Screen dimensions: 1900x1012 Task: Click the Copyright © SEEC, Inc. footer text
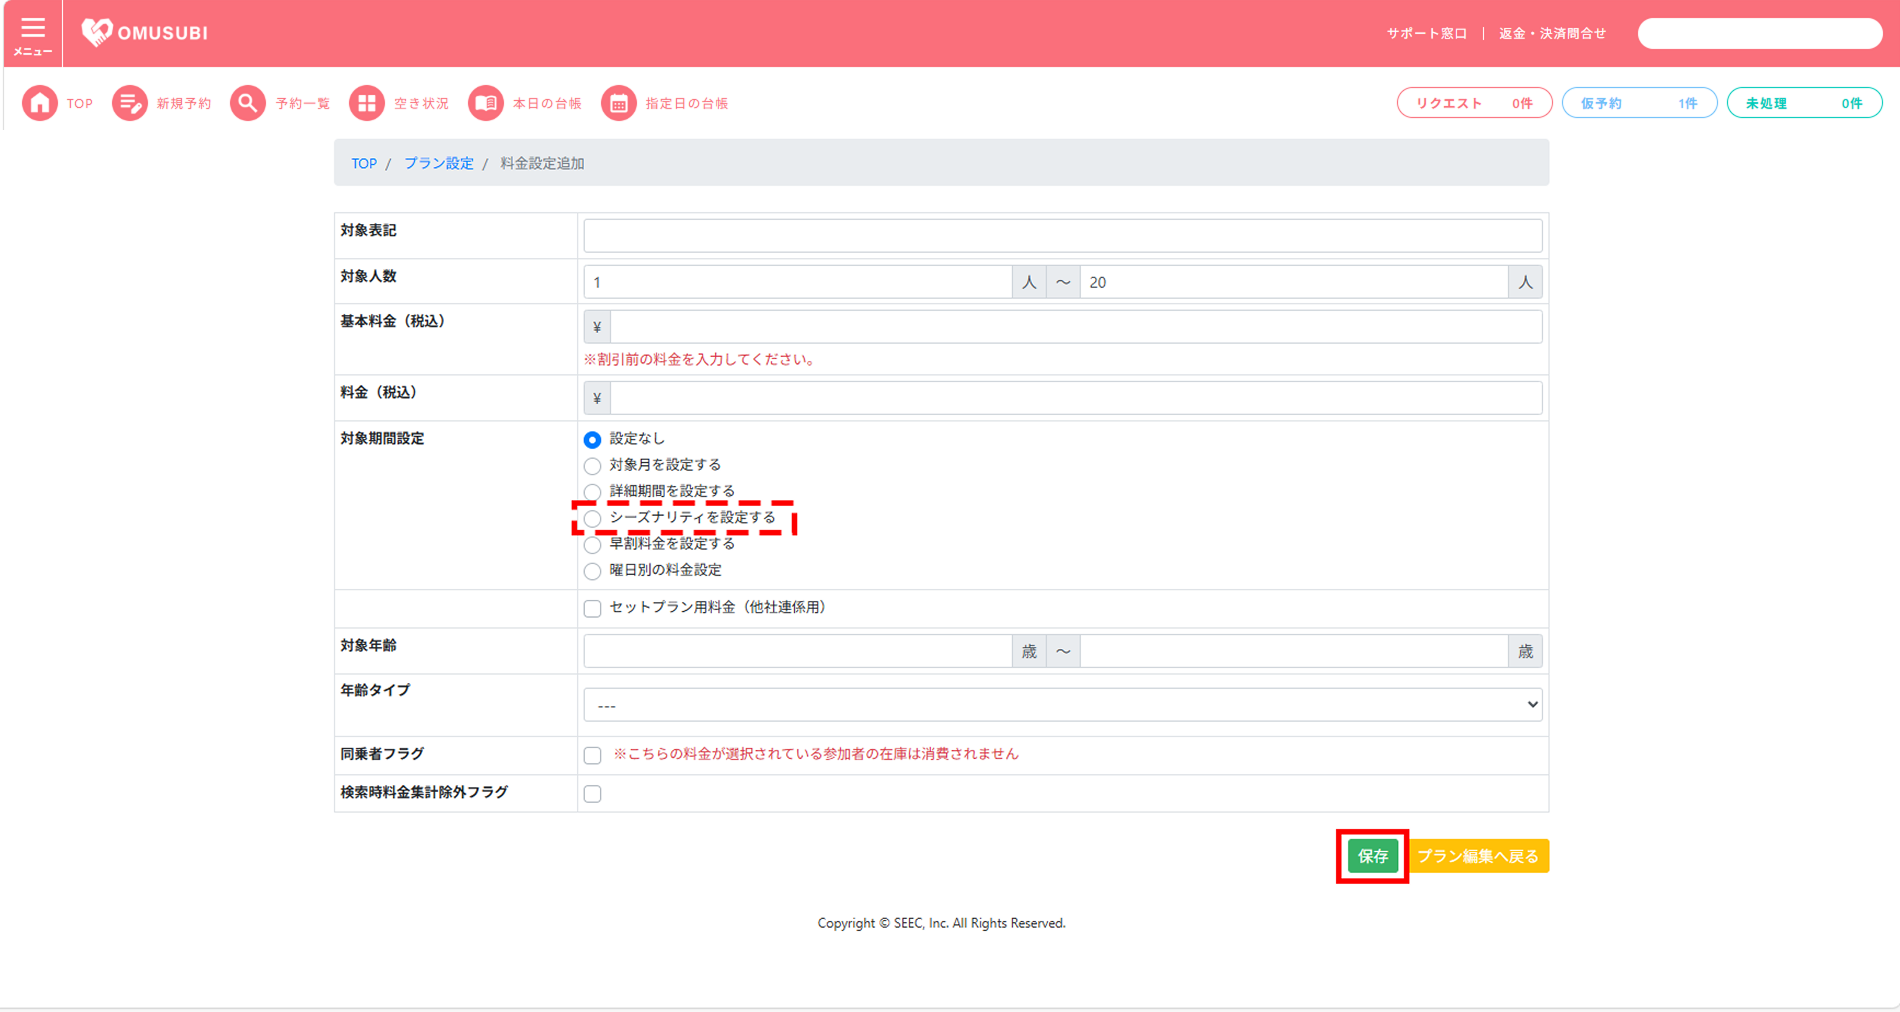click(941, 923)
